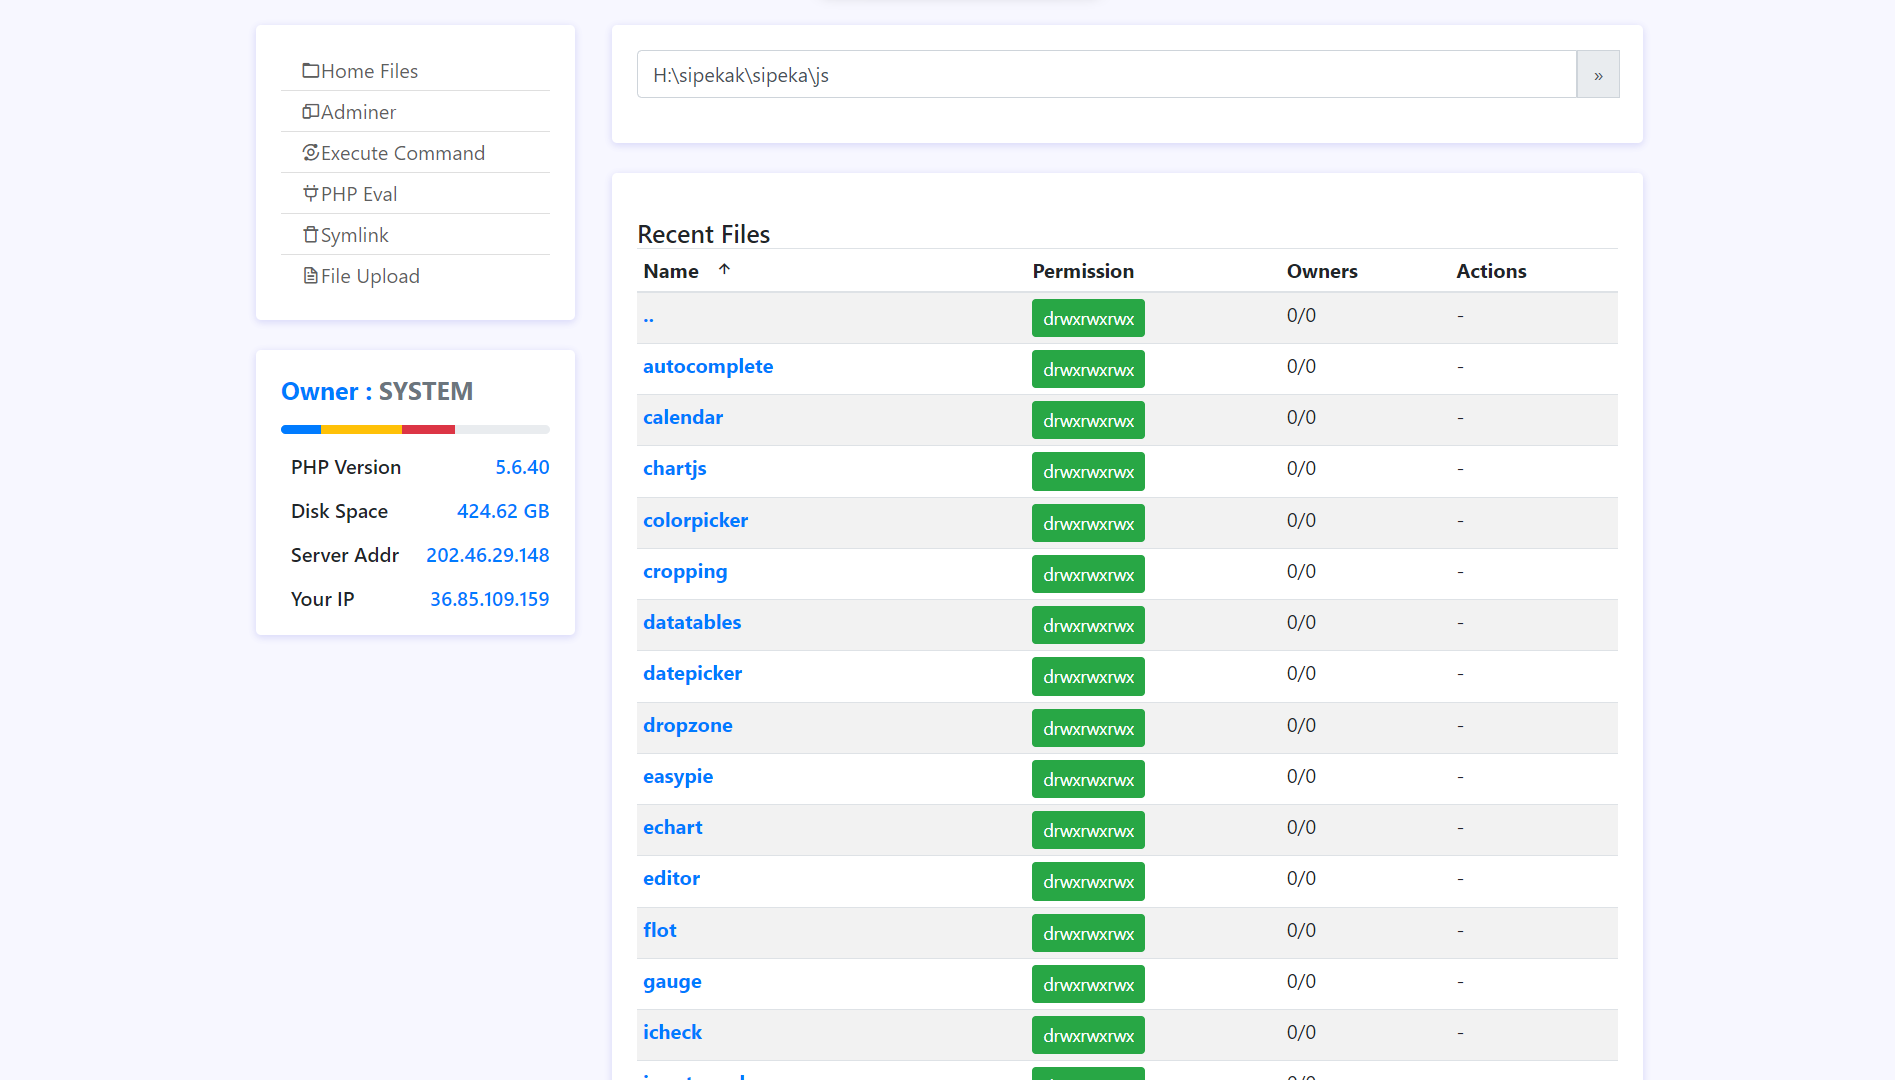Click the Permission column header
Viewport: 1895px width, 1080px height.
click(x=1083, y=271)
